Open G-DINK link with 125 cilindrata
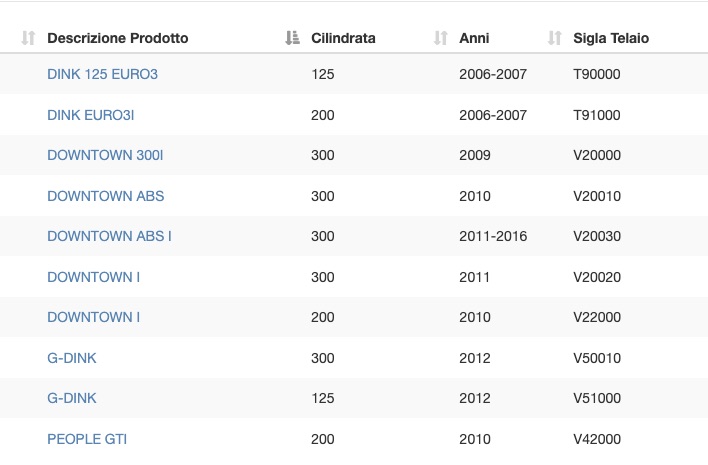Image resolution: width=708 pixels, height=465 pixels. pos(72,398)
